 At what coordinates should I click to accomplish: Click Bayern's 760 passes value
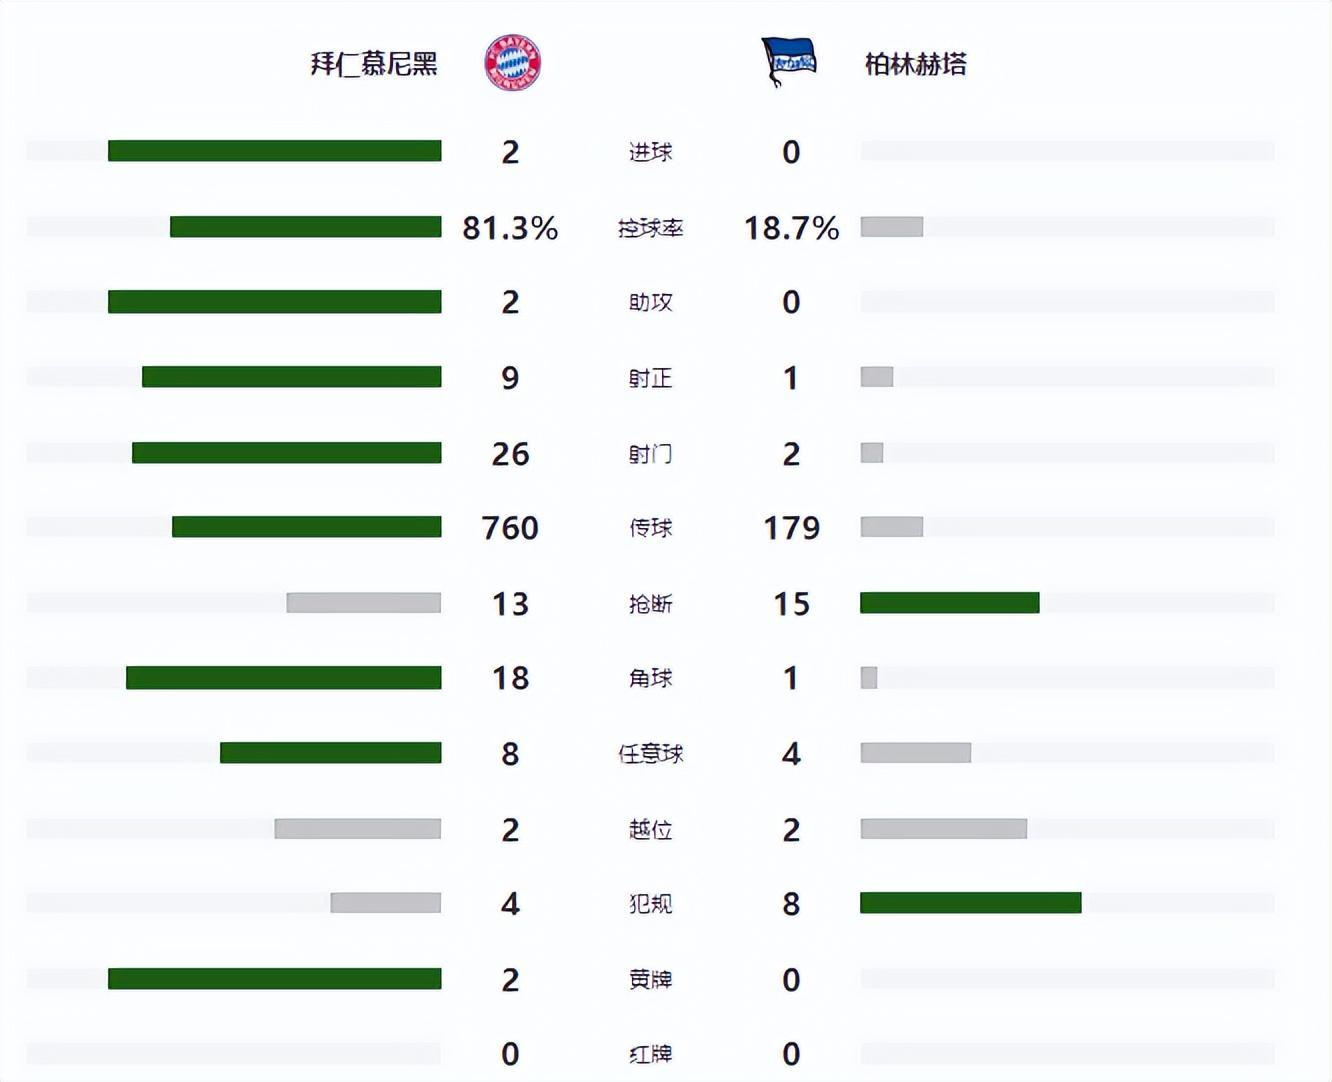(510, 528)
